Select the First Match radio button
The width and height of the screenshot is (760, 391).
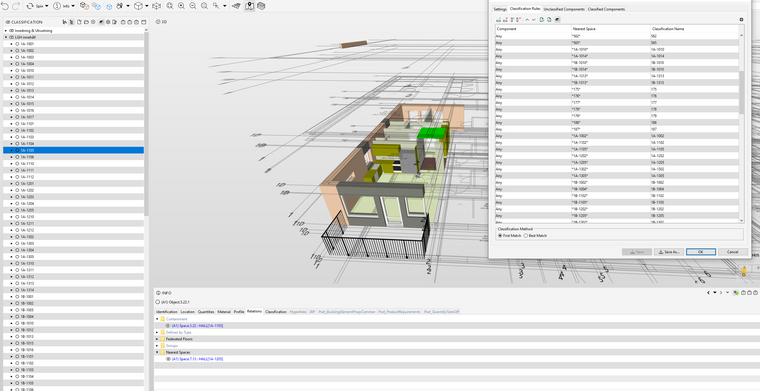click(x=500, y=235)
